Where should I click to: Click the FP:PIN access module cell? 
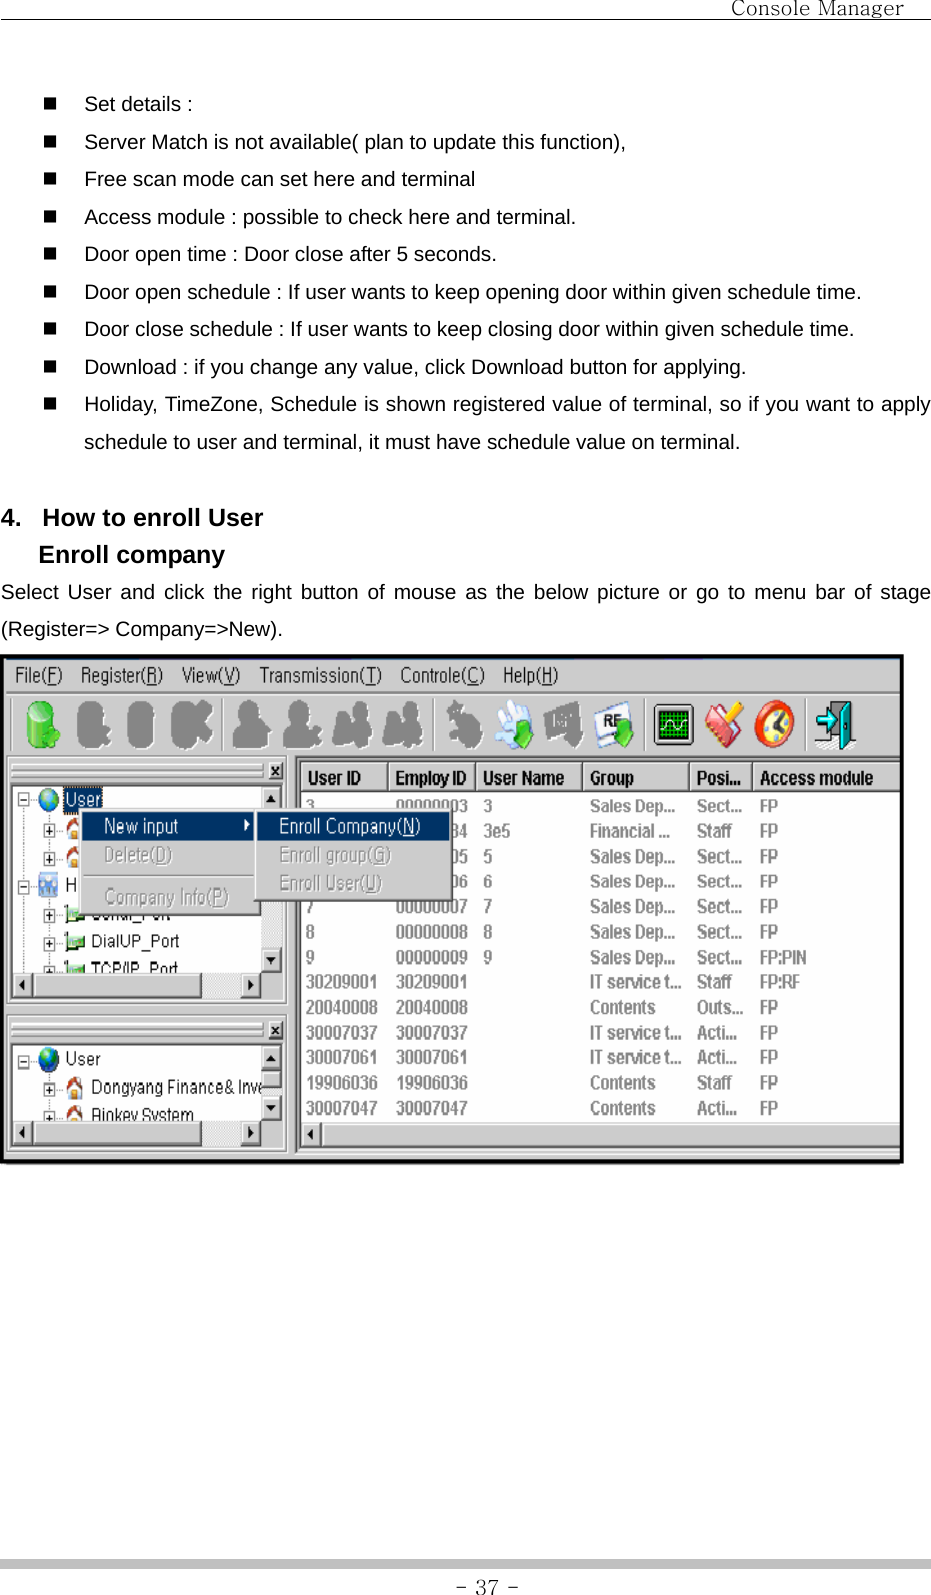pyautogui.click(x=783, y=957)
